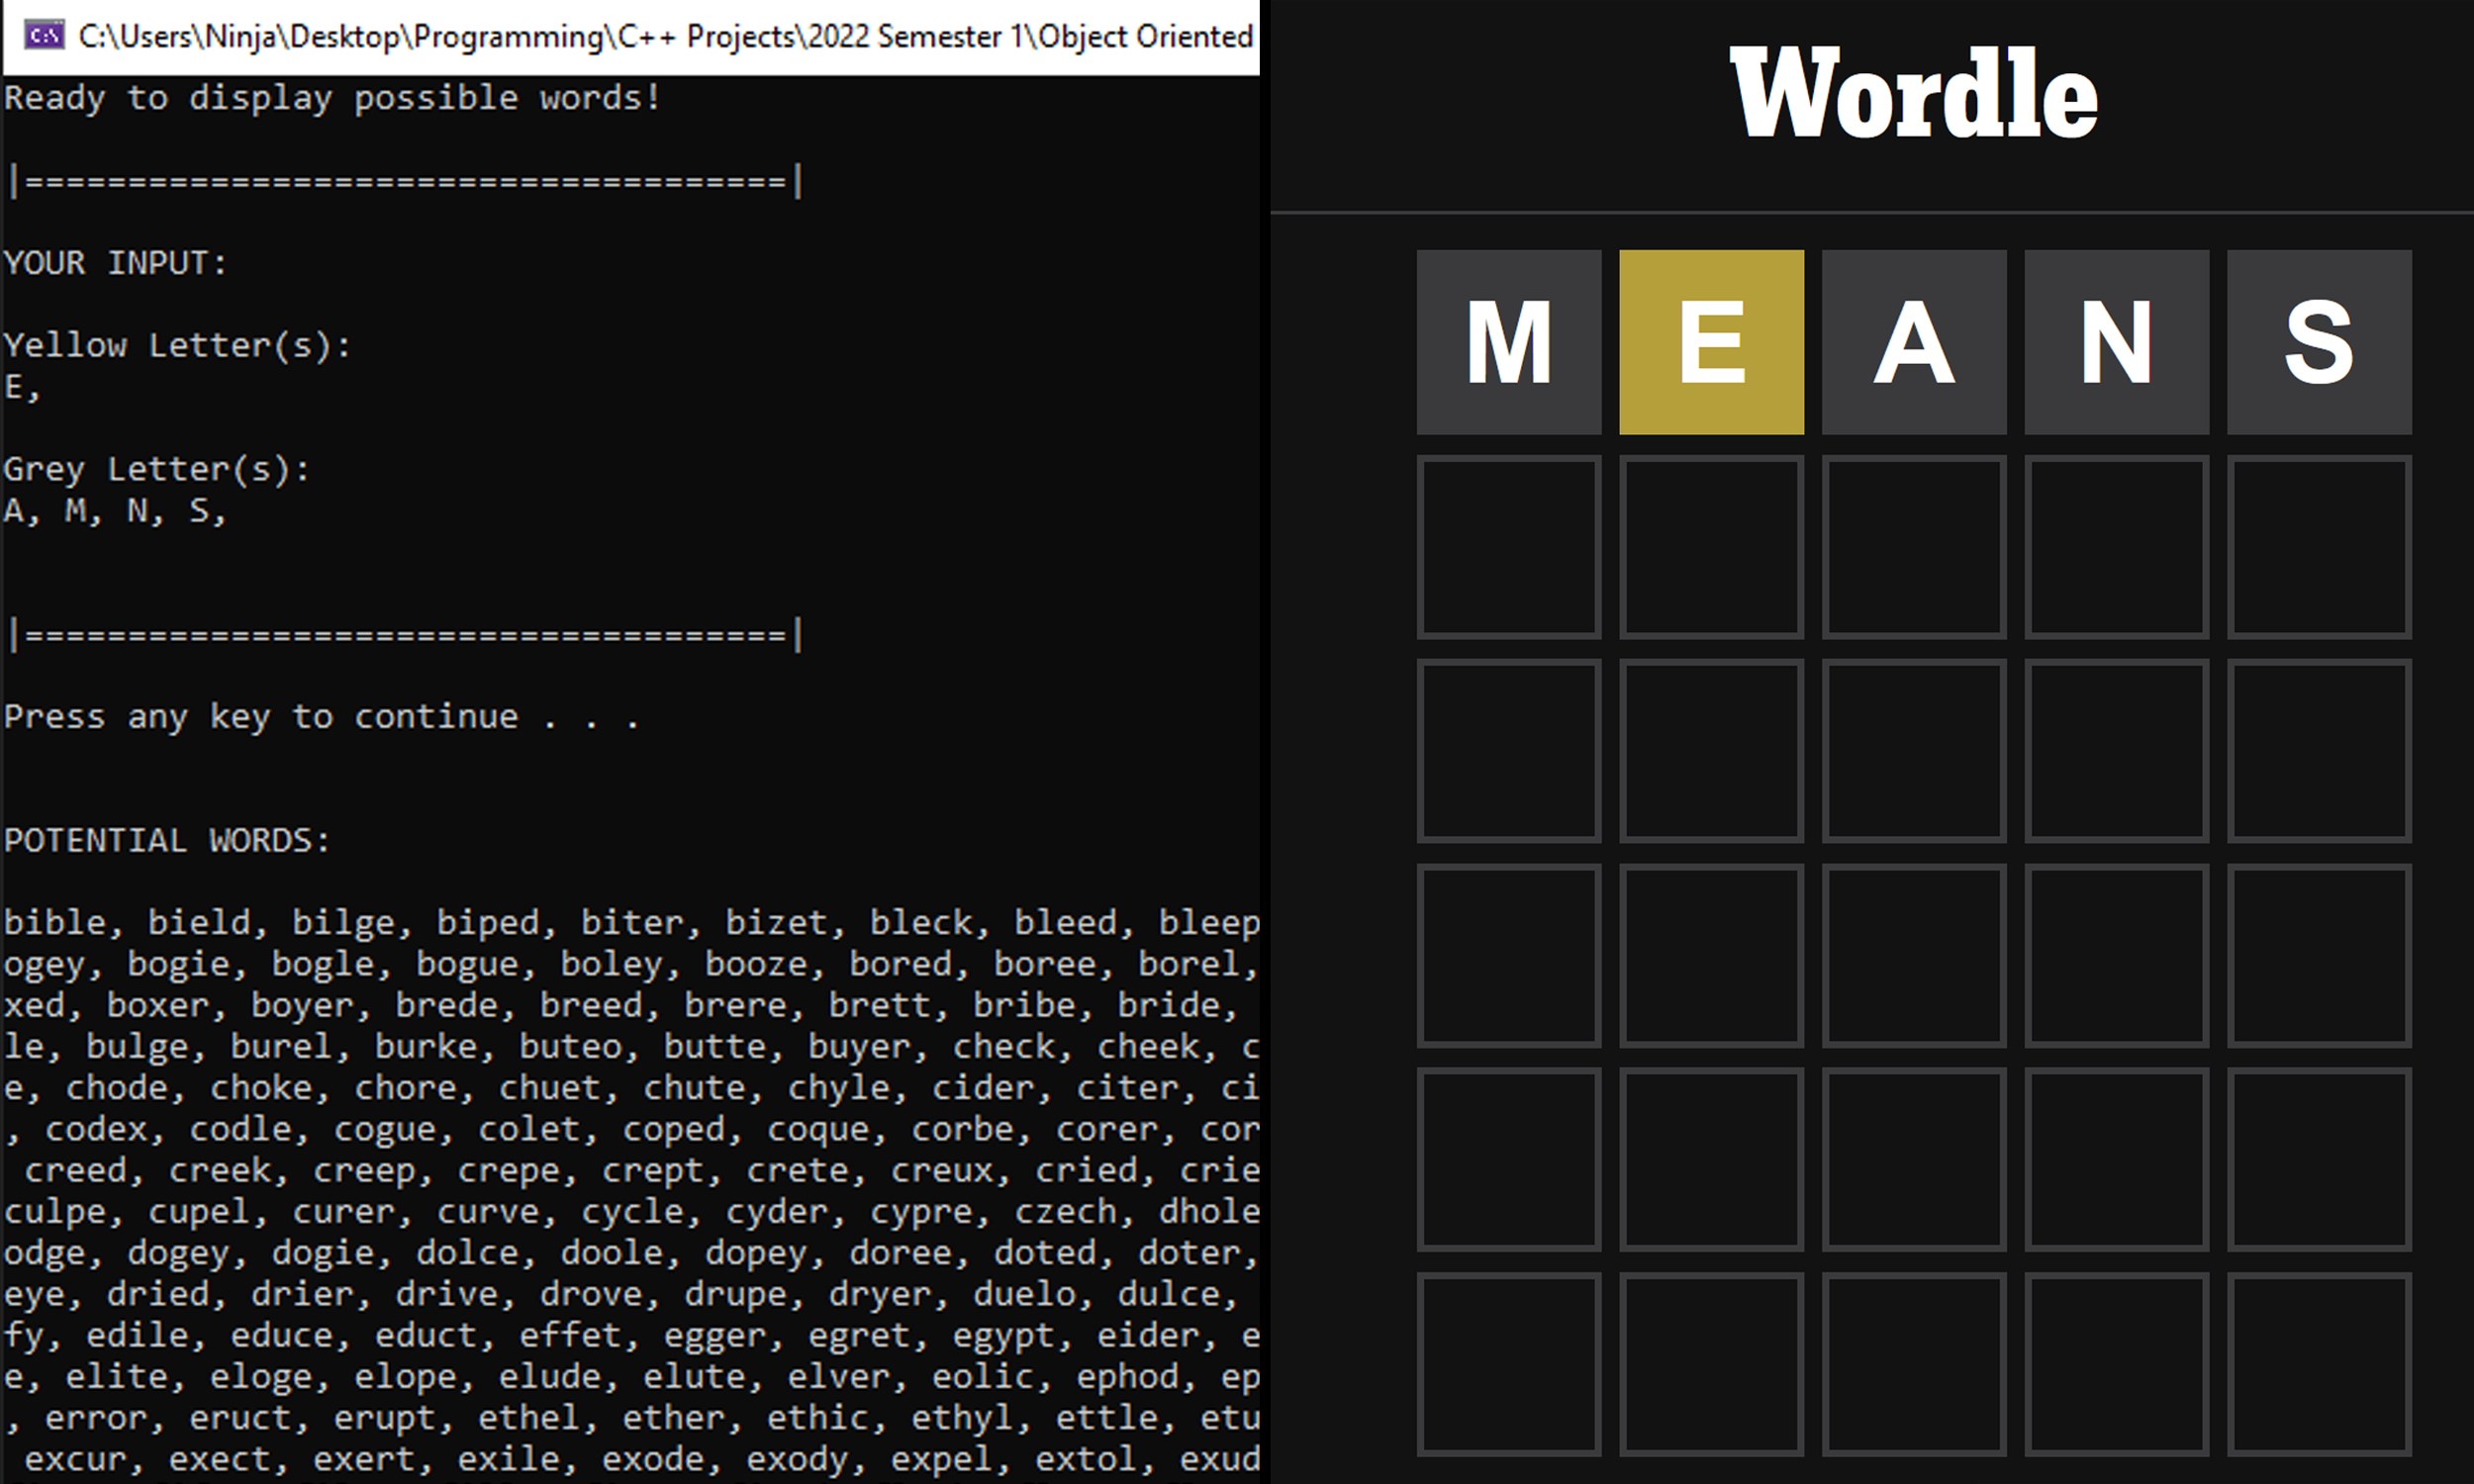
Task: Click the word 'elude' in console
Action: coord(549,1376)
